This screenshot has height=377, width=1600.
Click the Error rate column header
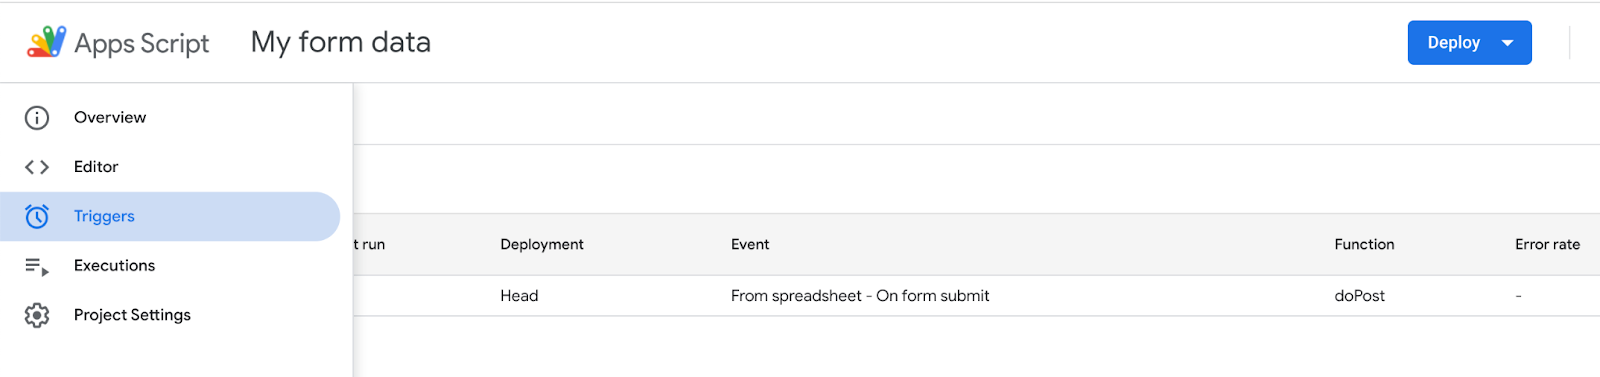pos(1547,244)
